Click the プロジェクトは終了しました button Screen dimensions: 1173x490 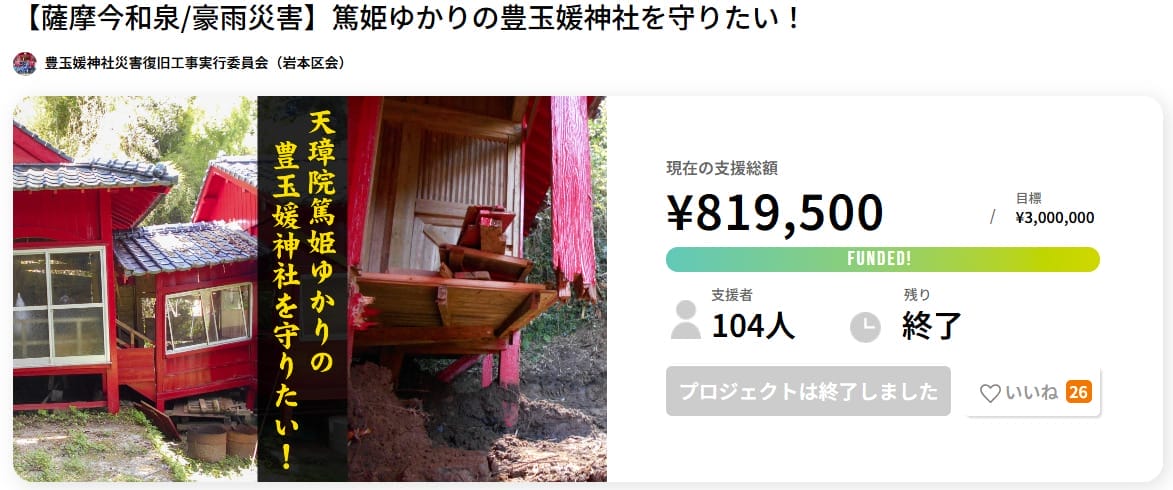808,391
